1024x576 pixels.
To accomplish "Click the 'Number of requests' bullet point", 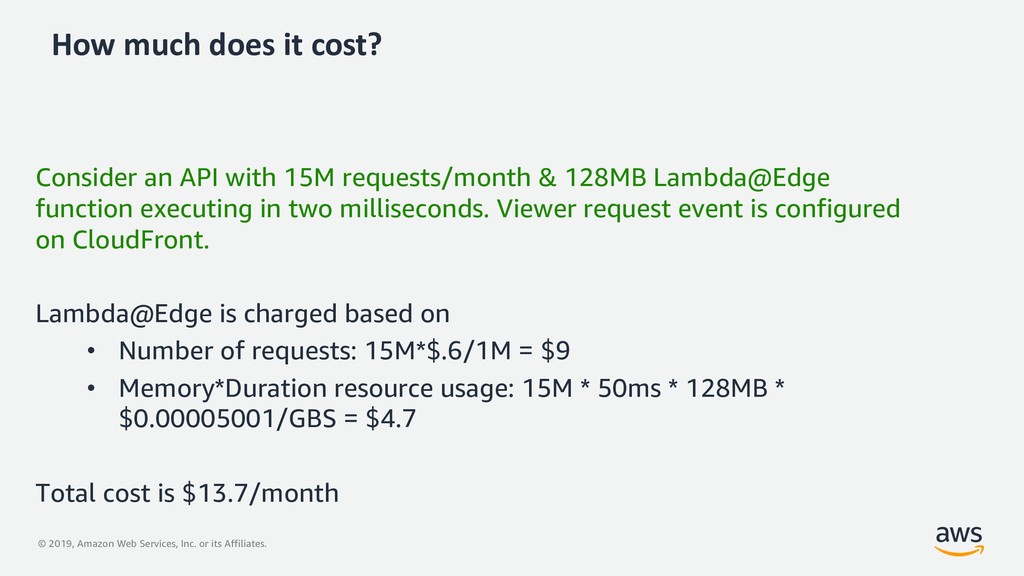I will [344, 351].
